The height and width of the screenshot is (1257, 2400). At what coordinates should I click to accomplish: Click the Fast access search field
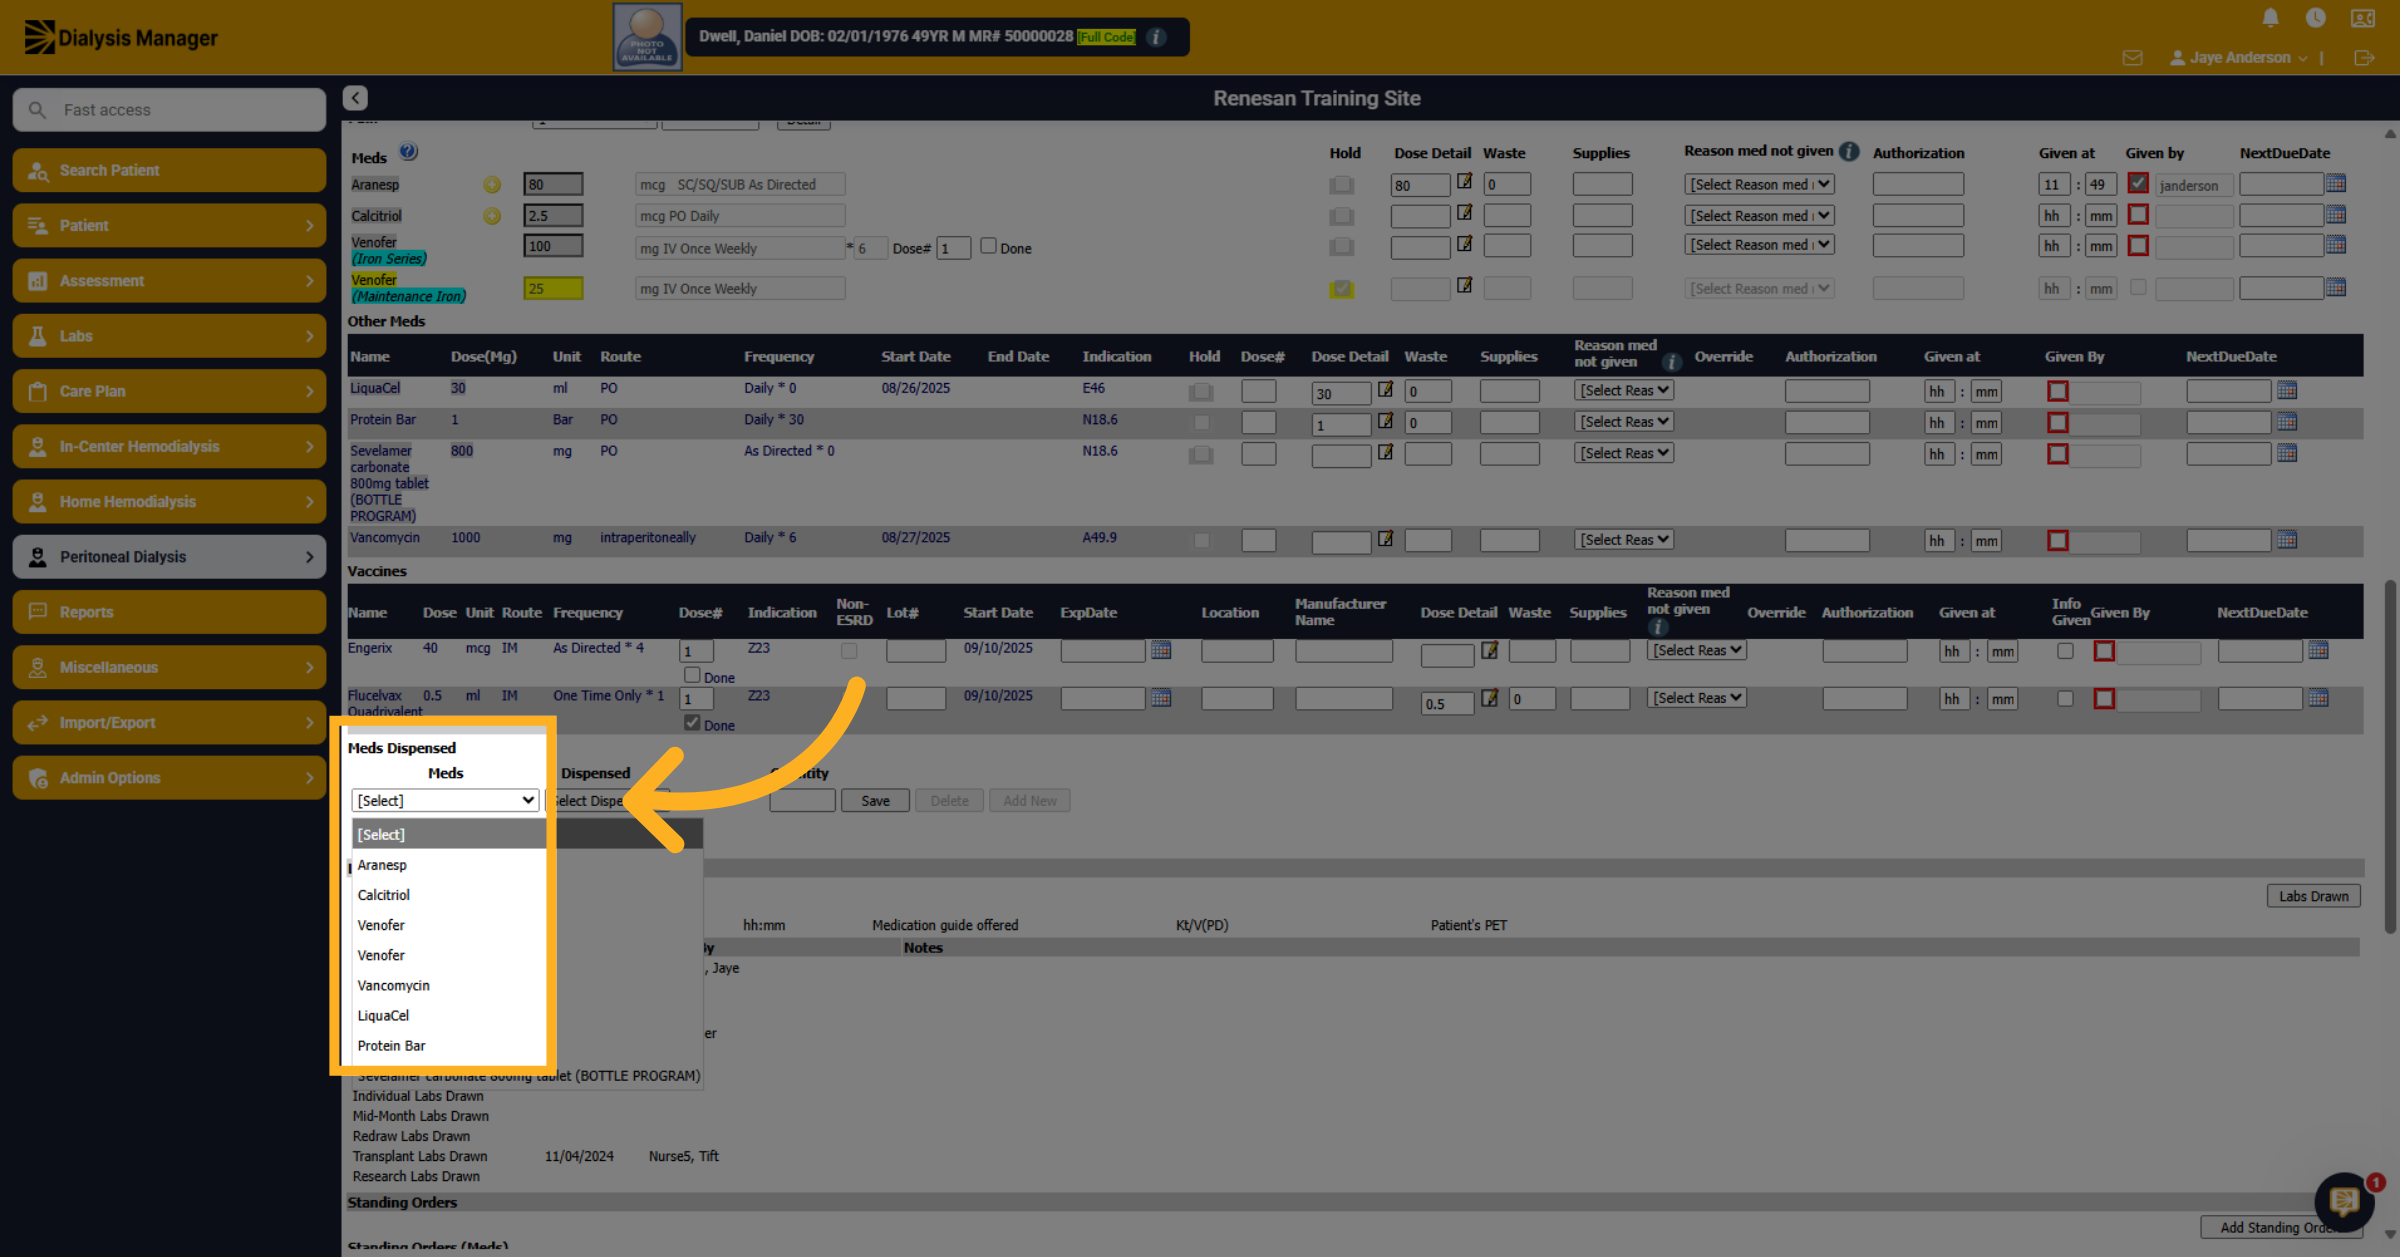coord(169,110)
